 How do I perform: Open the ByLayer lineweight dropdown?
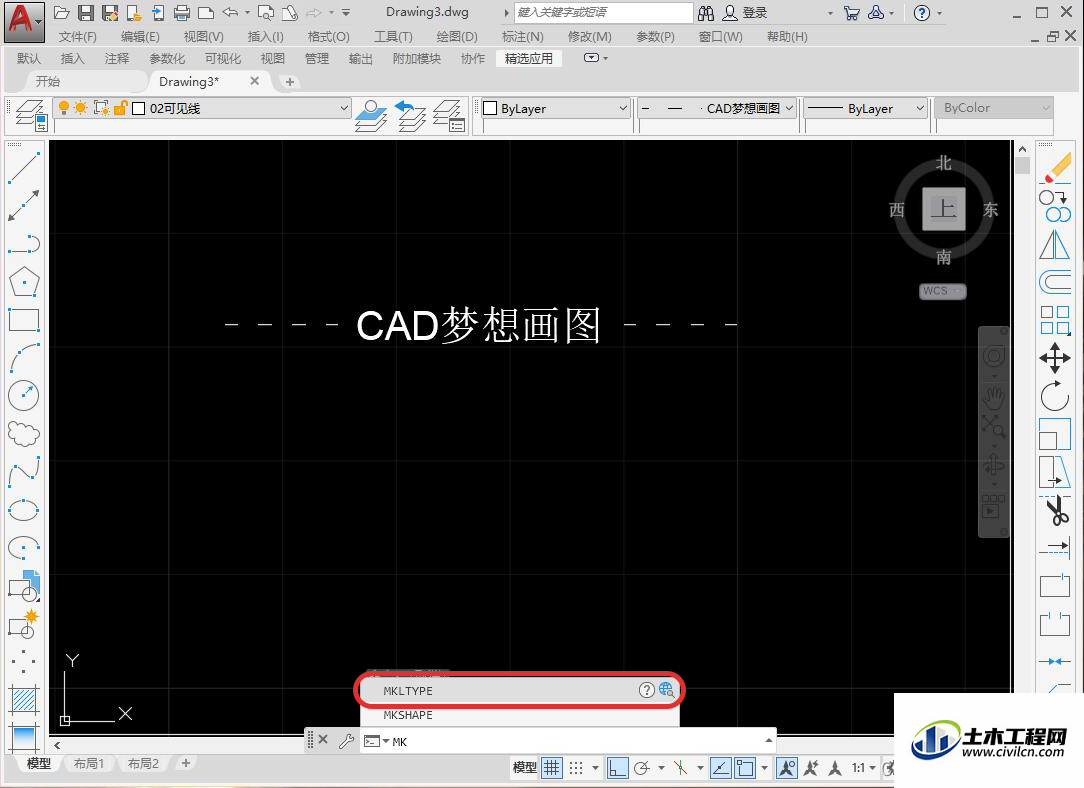click(919, 108)
